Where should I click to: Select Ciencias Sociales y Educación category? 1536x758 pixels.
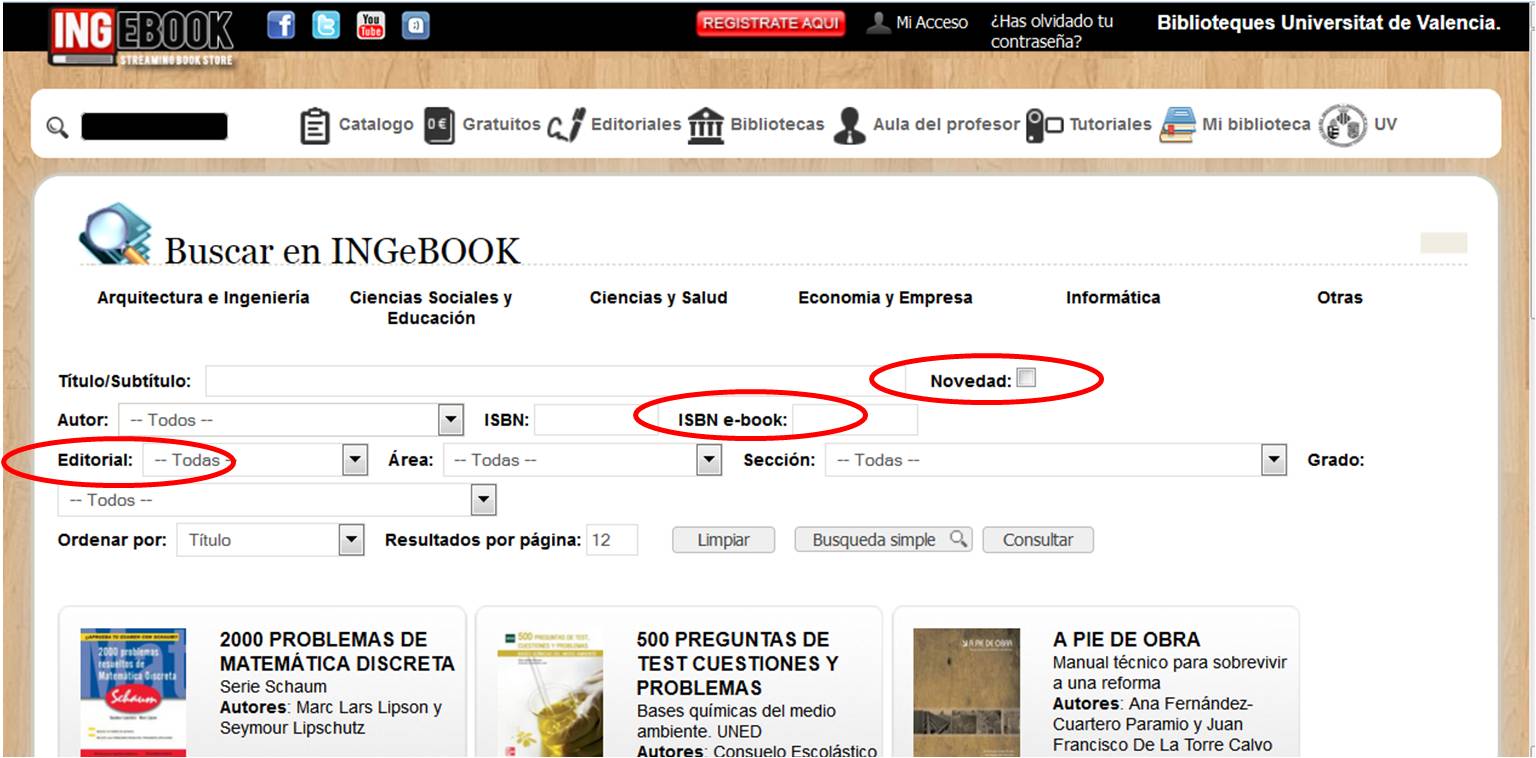coord(431,308)
